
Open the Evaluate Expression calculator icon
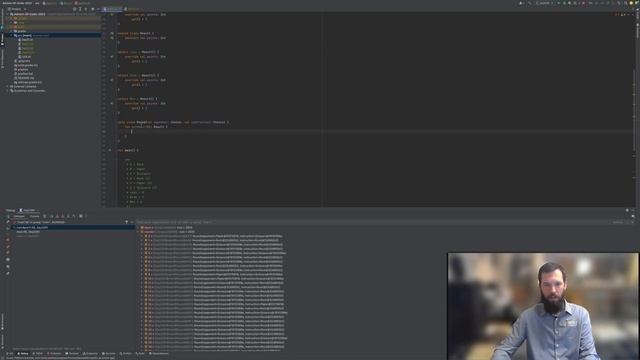tap(81, 216)
